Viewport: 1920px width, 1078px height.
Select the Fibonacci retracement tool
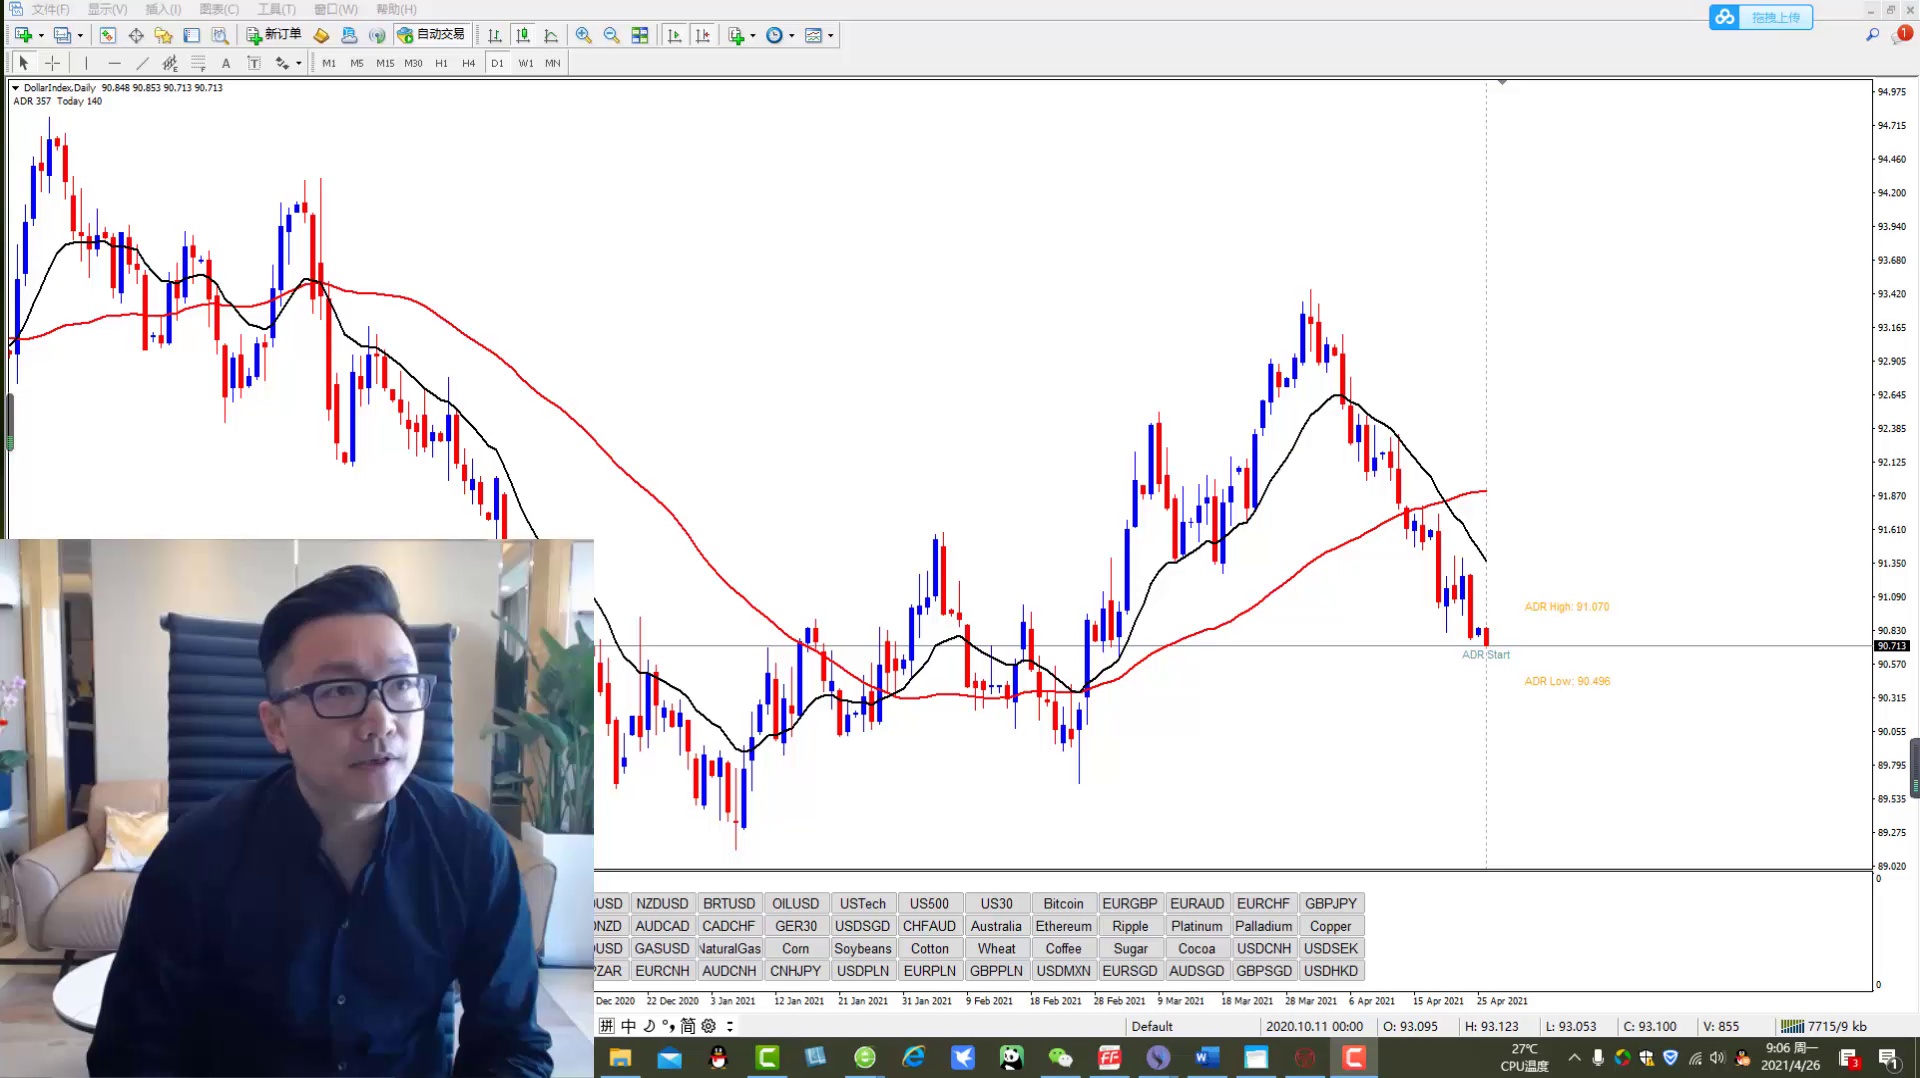198,63
